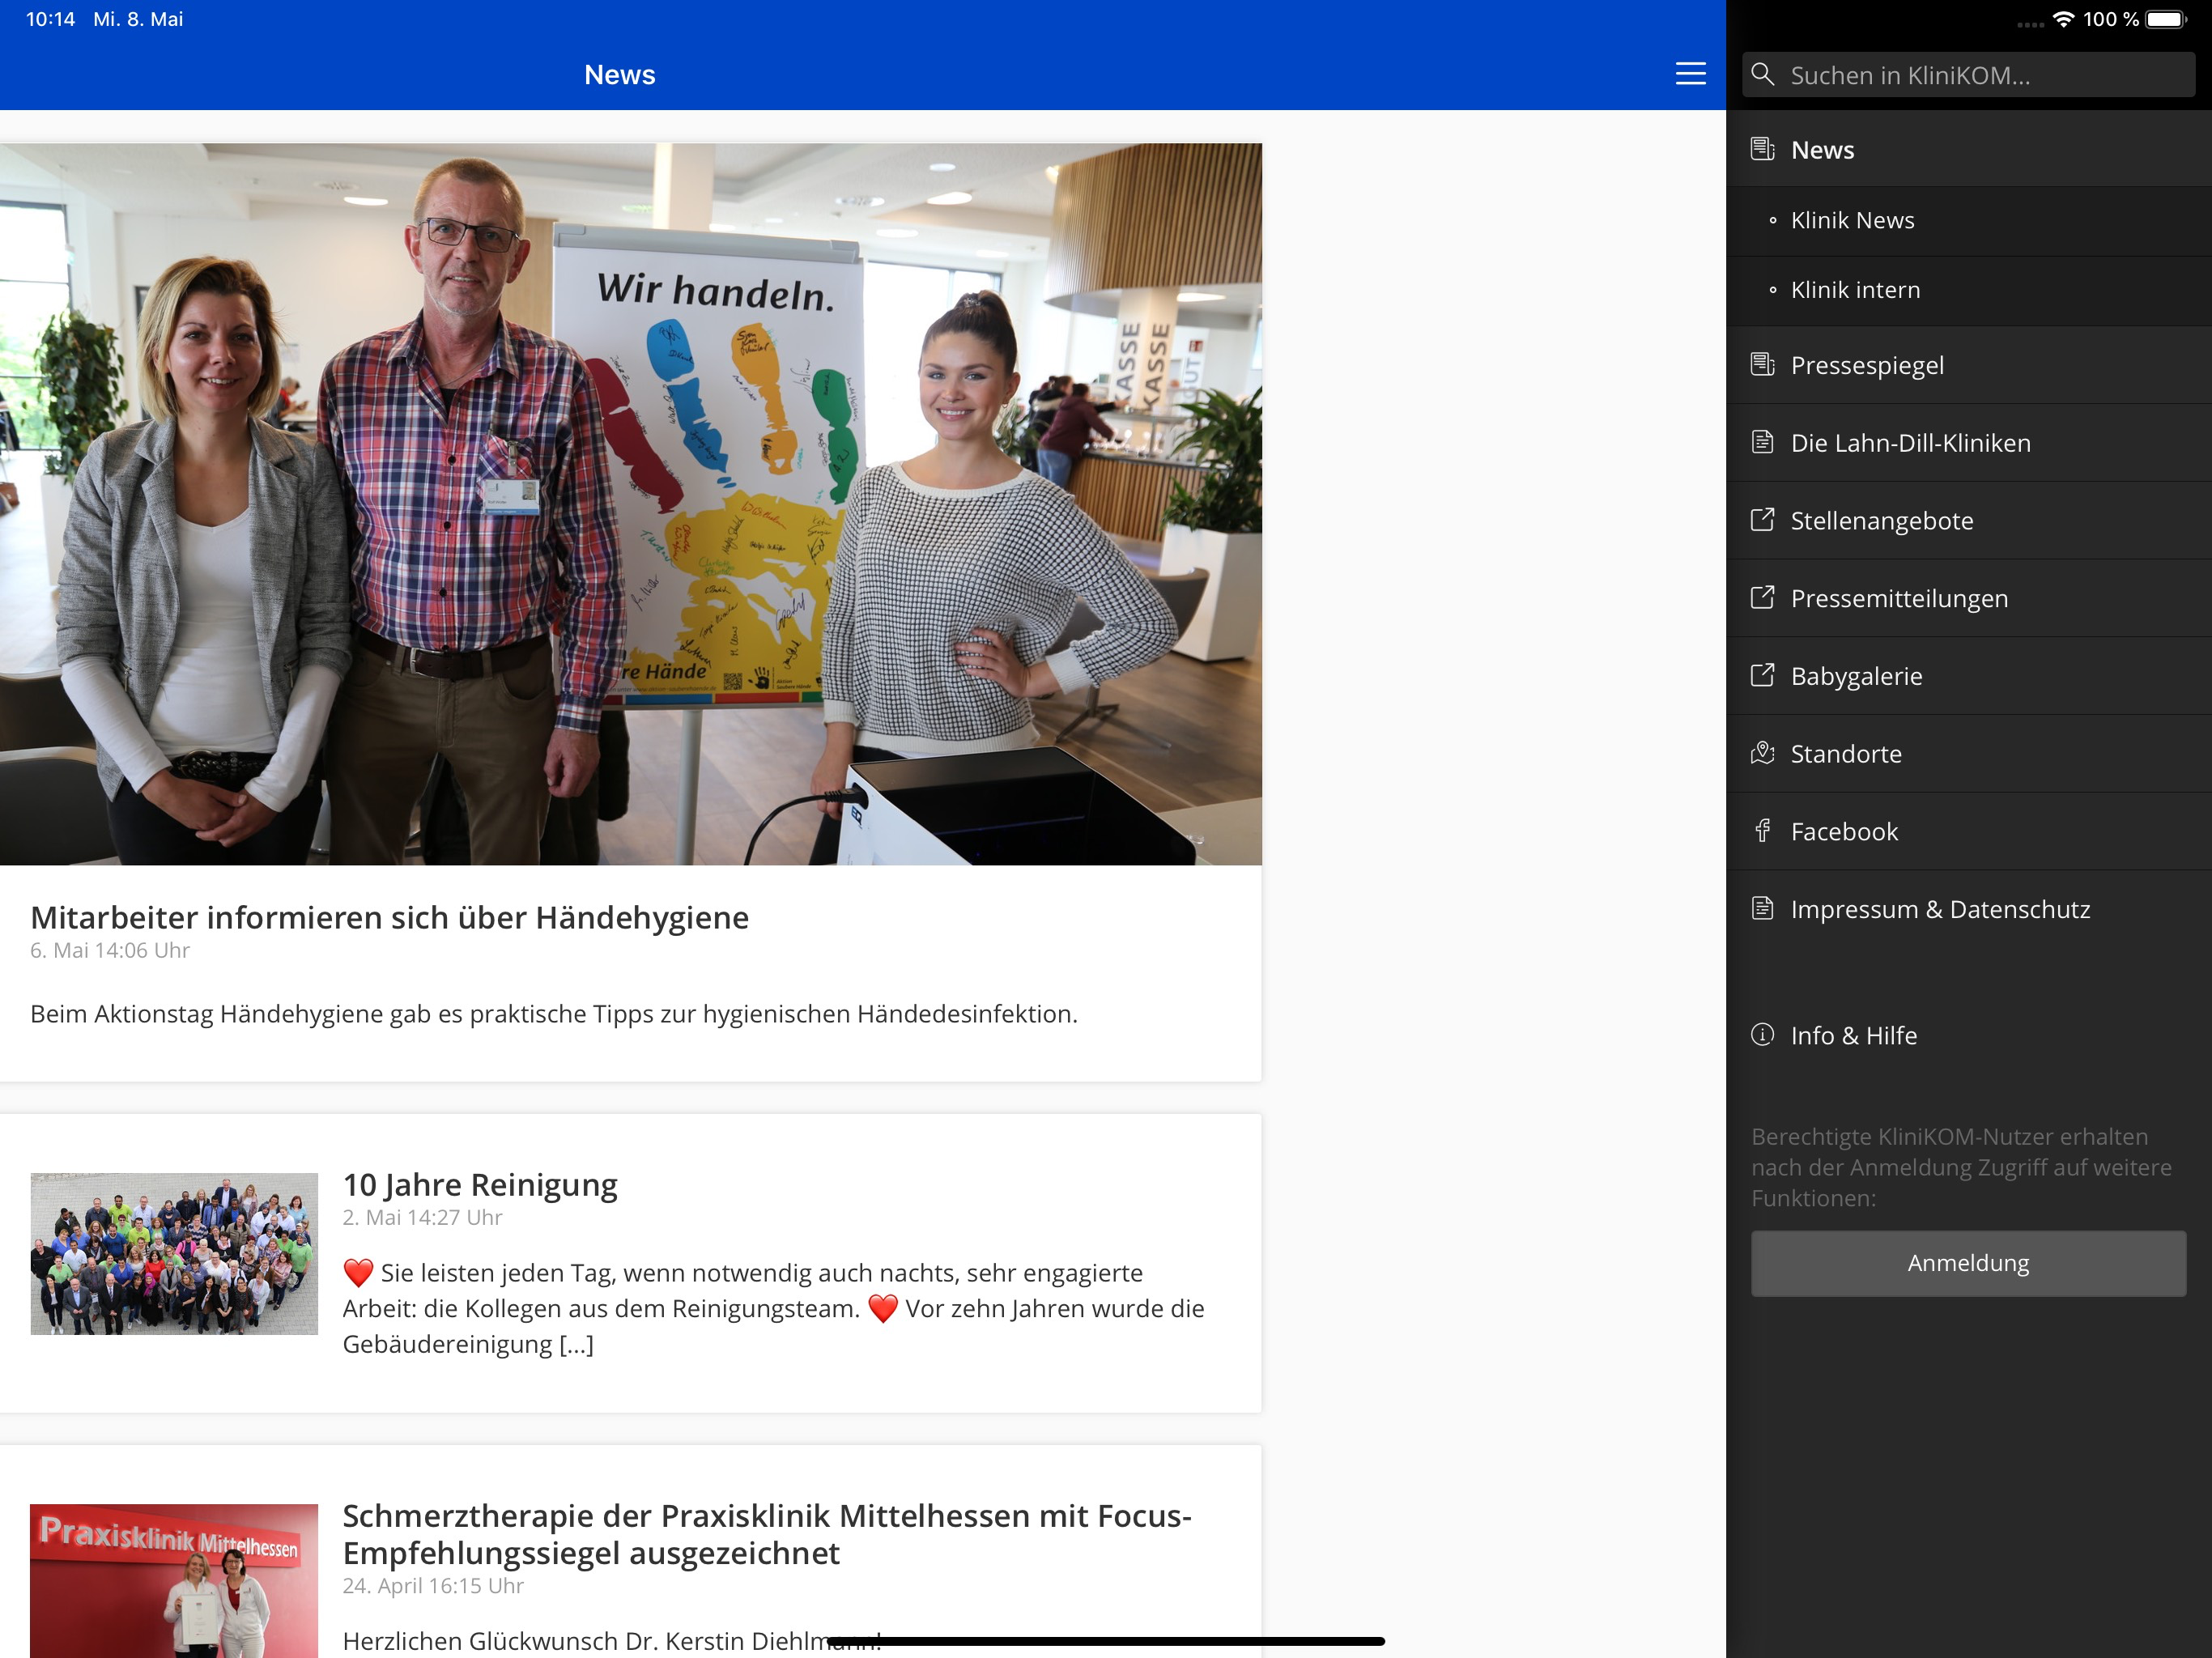Click the date 6. Mai 14:06 Uhr

coord(110,950)
